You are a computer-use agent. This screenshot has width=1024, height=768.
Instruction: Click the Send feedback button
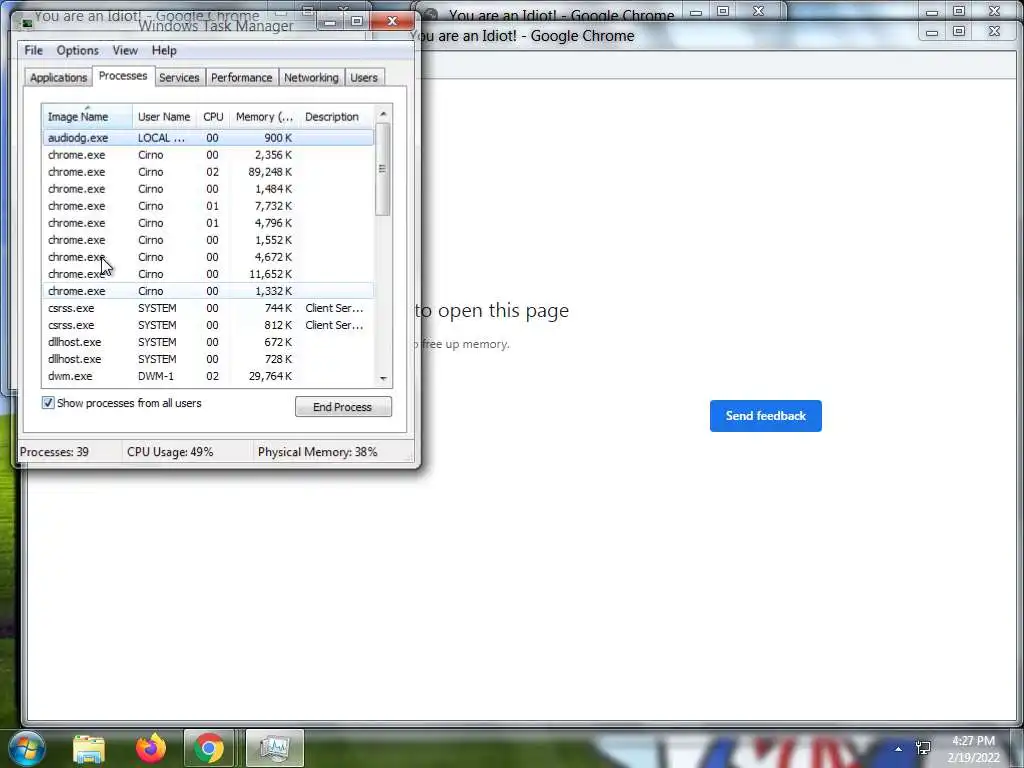[x=765, y=416]
